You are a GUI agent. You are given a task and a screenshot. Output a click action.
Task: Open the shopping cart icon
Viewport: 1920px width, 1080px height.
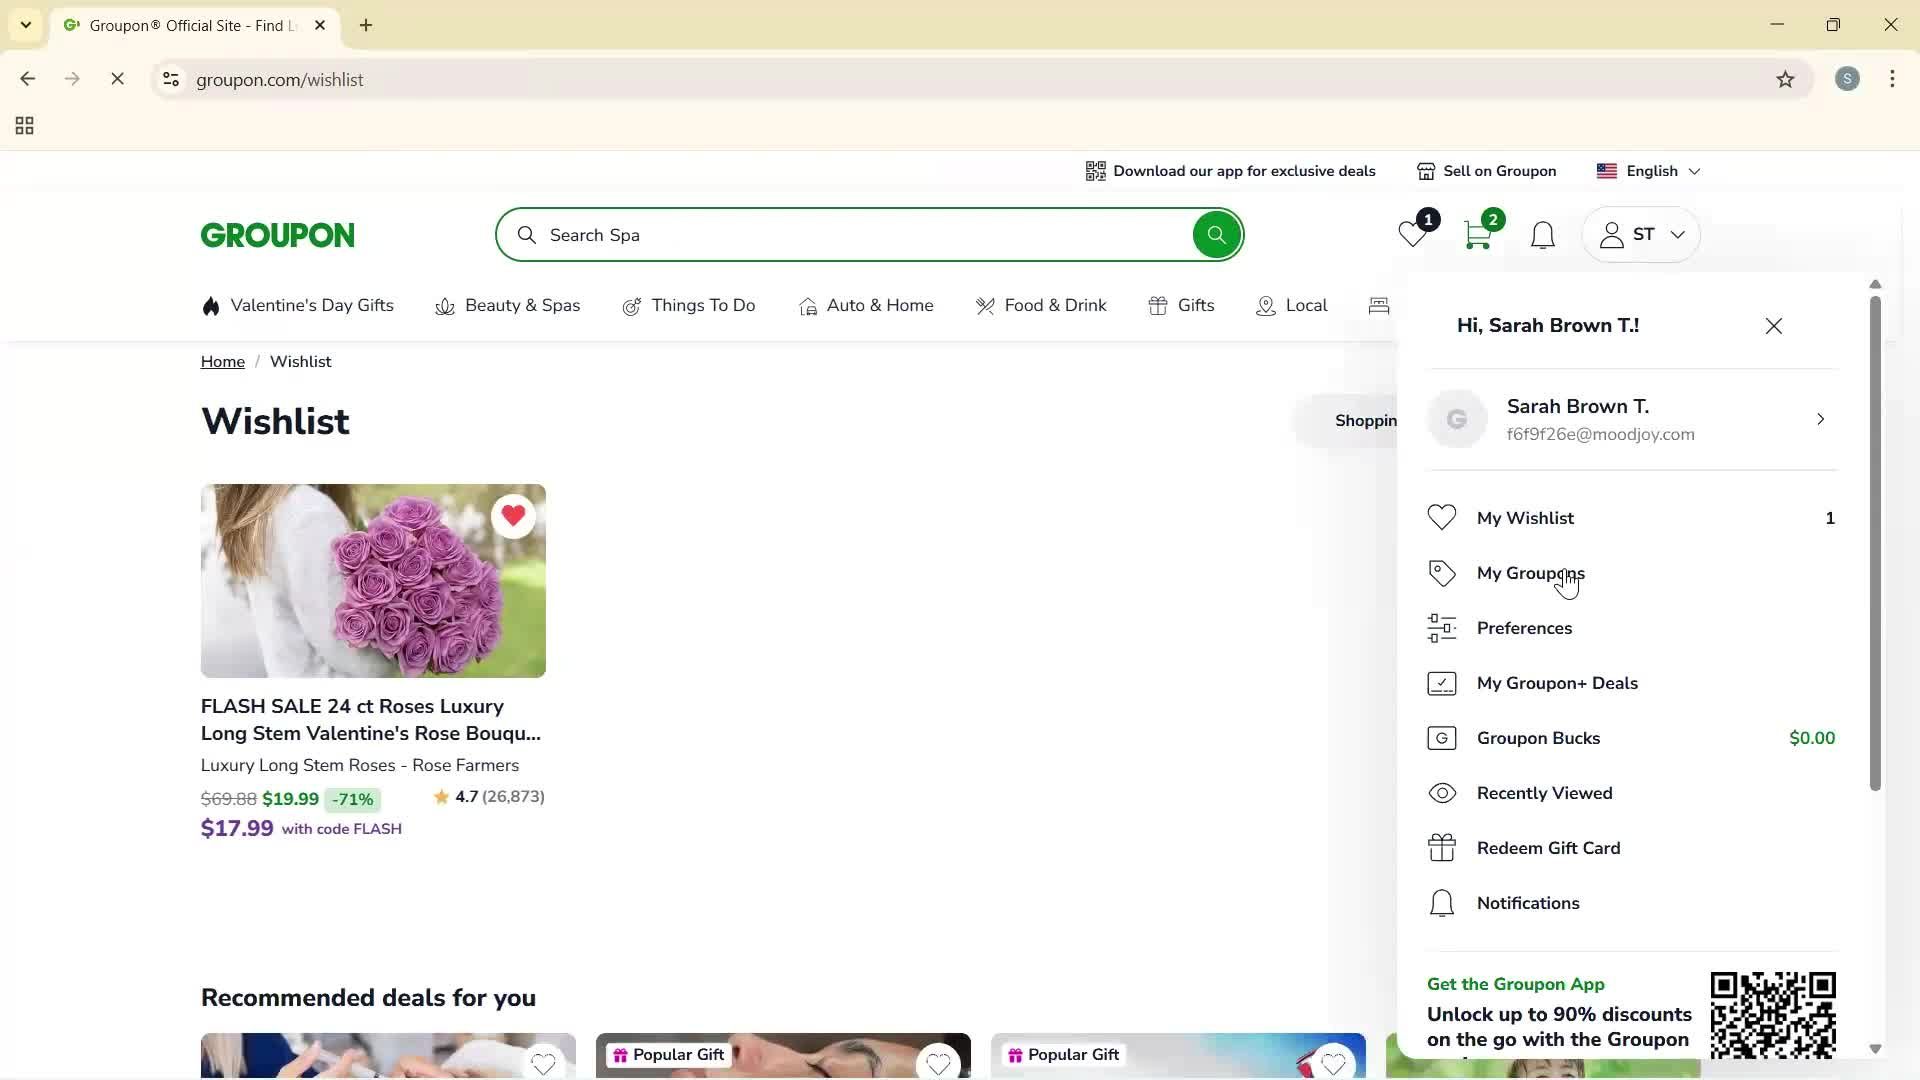click(x=1476, y=236)
